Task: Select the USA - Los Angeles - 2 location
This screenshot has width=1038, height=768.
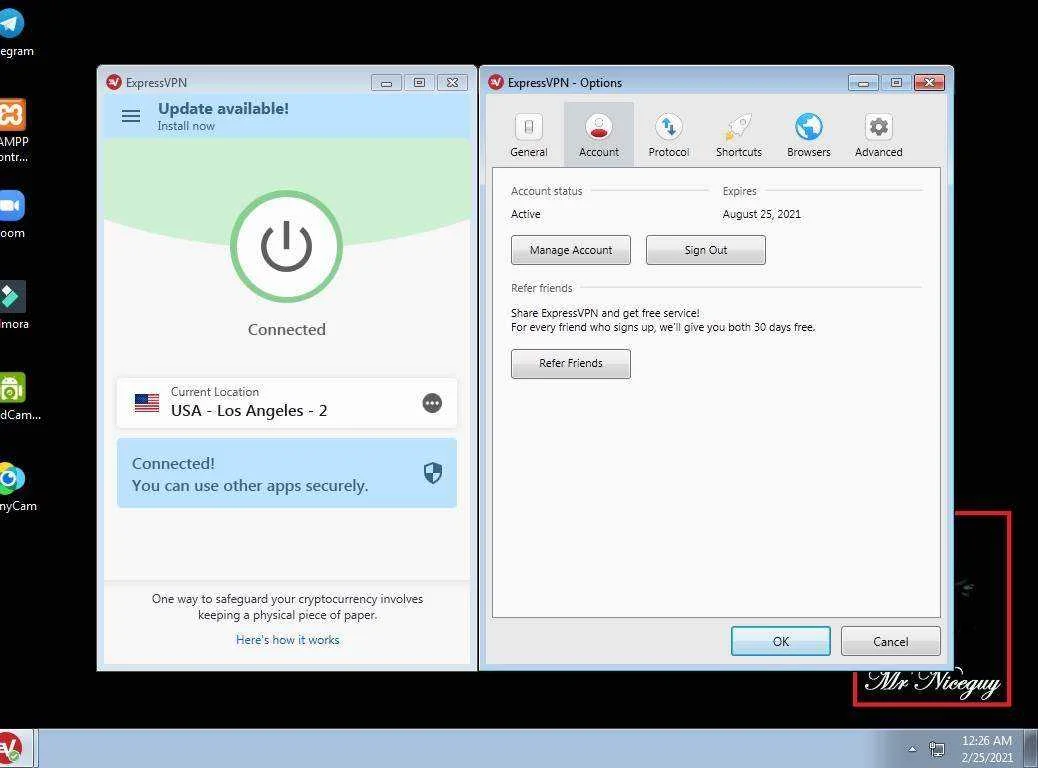Action: point(287,403)
